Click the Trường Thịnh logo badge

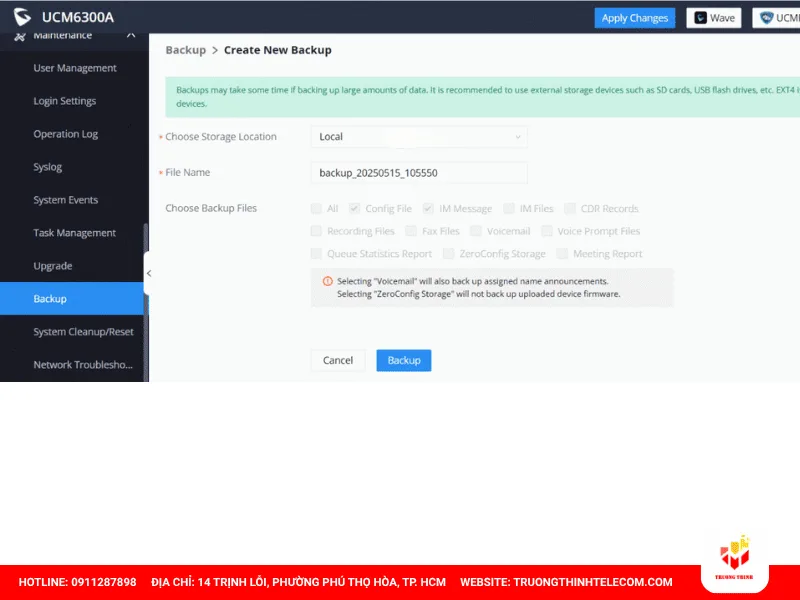coord(735,560)
